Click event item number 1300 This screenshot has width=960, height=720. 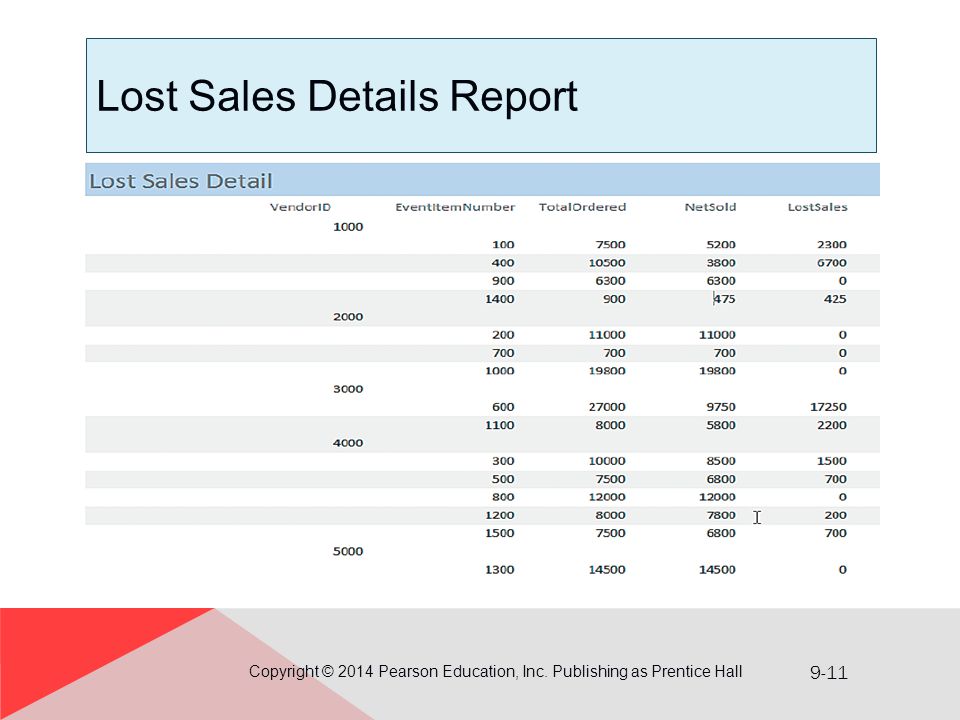click(x=500, y=569)
